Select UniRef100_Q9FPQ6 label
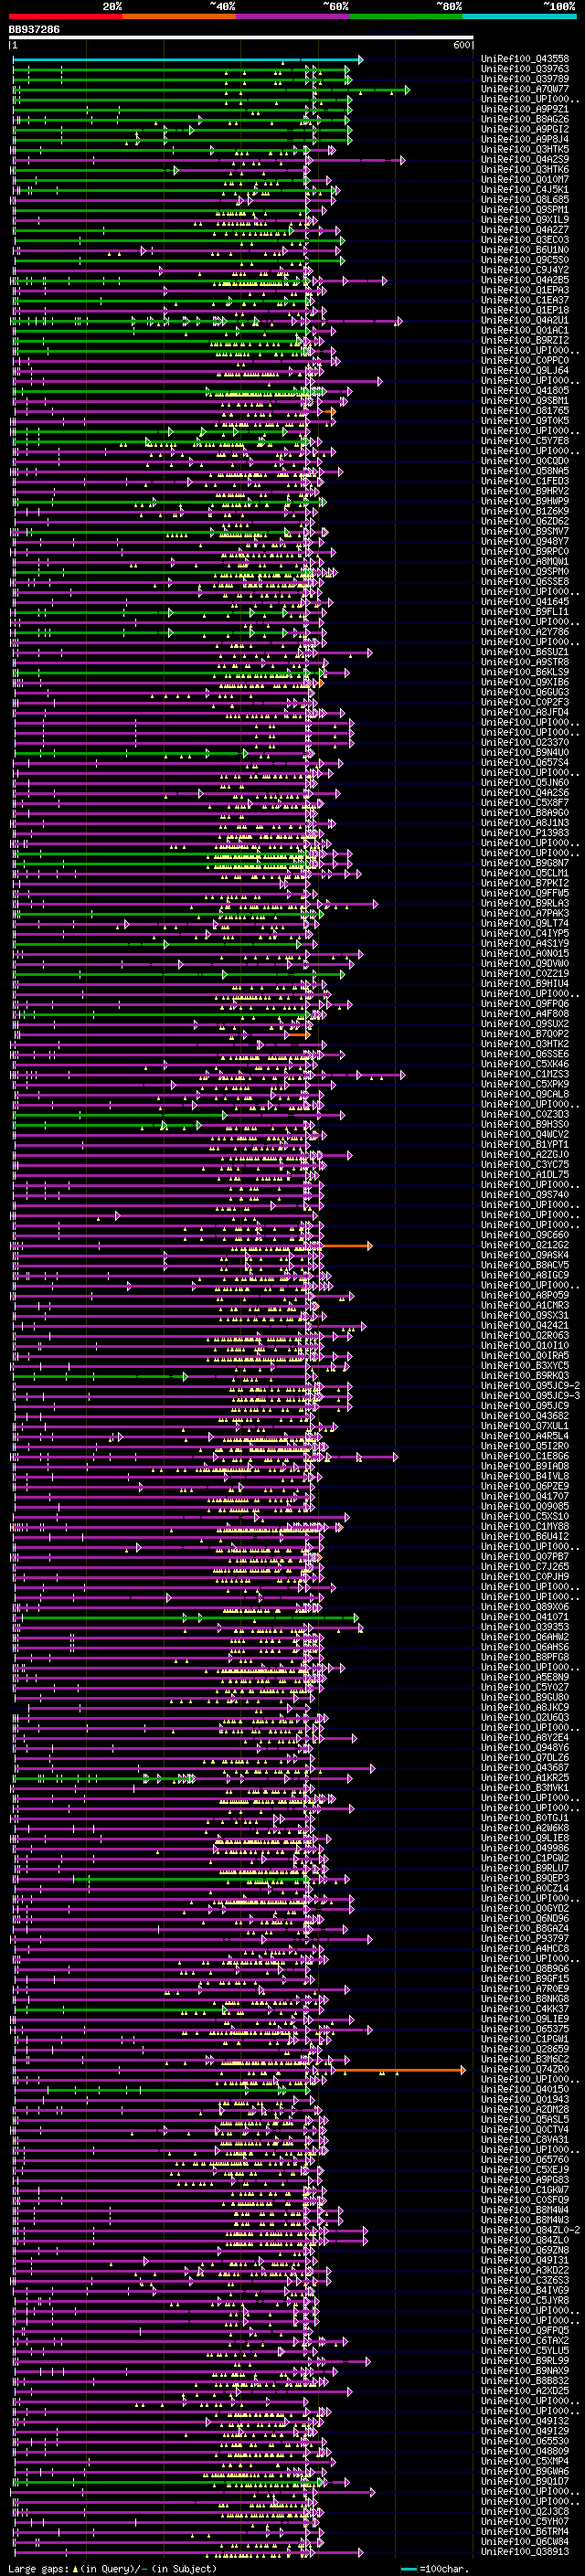The width and height of the screenshot is (585, 2576). click(x=525, y=1003)
